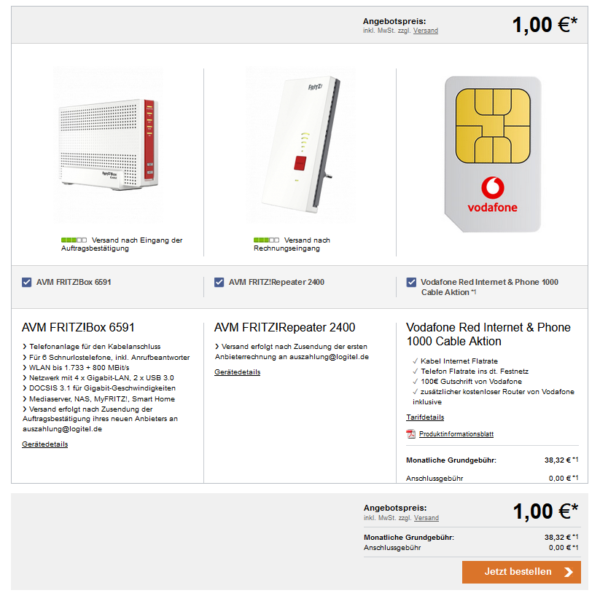Click the SIM card chip graphic
600x593 pixels.
(x=490, y=122)
